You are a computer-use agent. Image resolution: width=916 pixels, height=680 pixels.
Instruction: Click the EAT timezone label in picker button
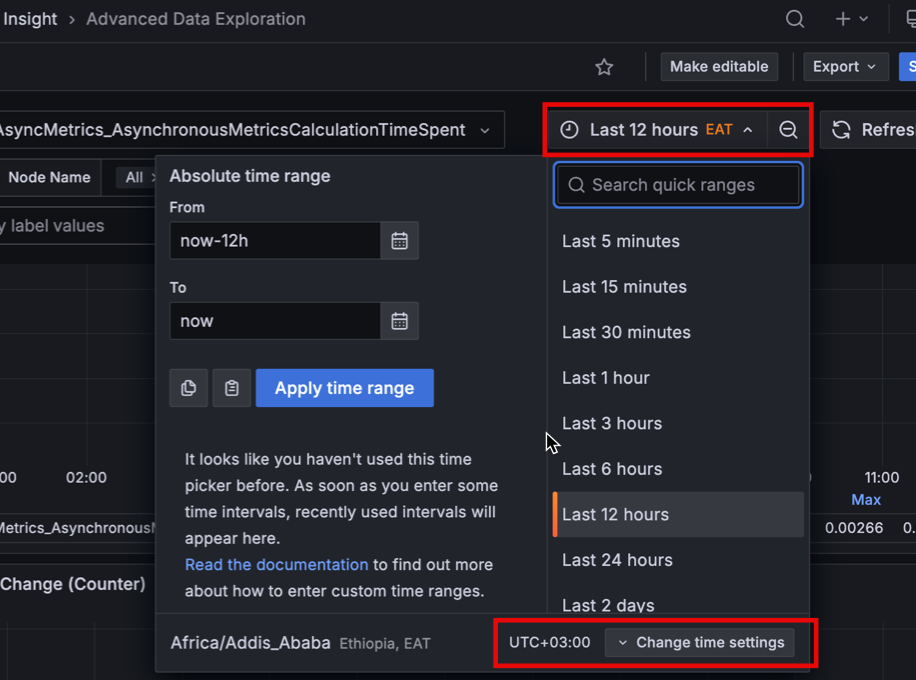tap(719, 130)
